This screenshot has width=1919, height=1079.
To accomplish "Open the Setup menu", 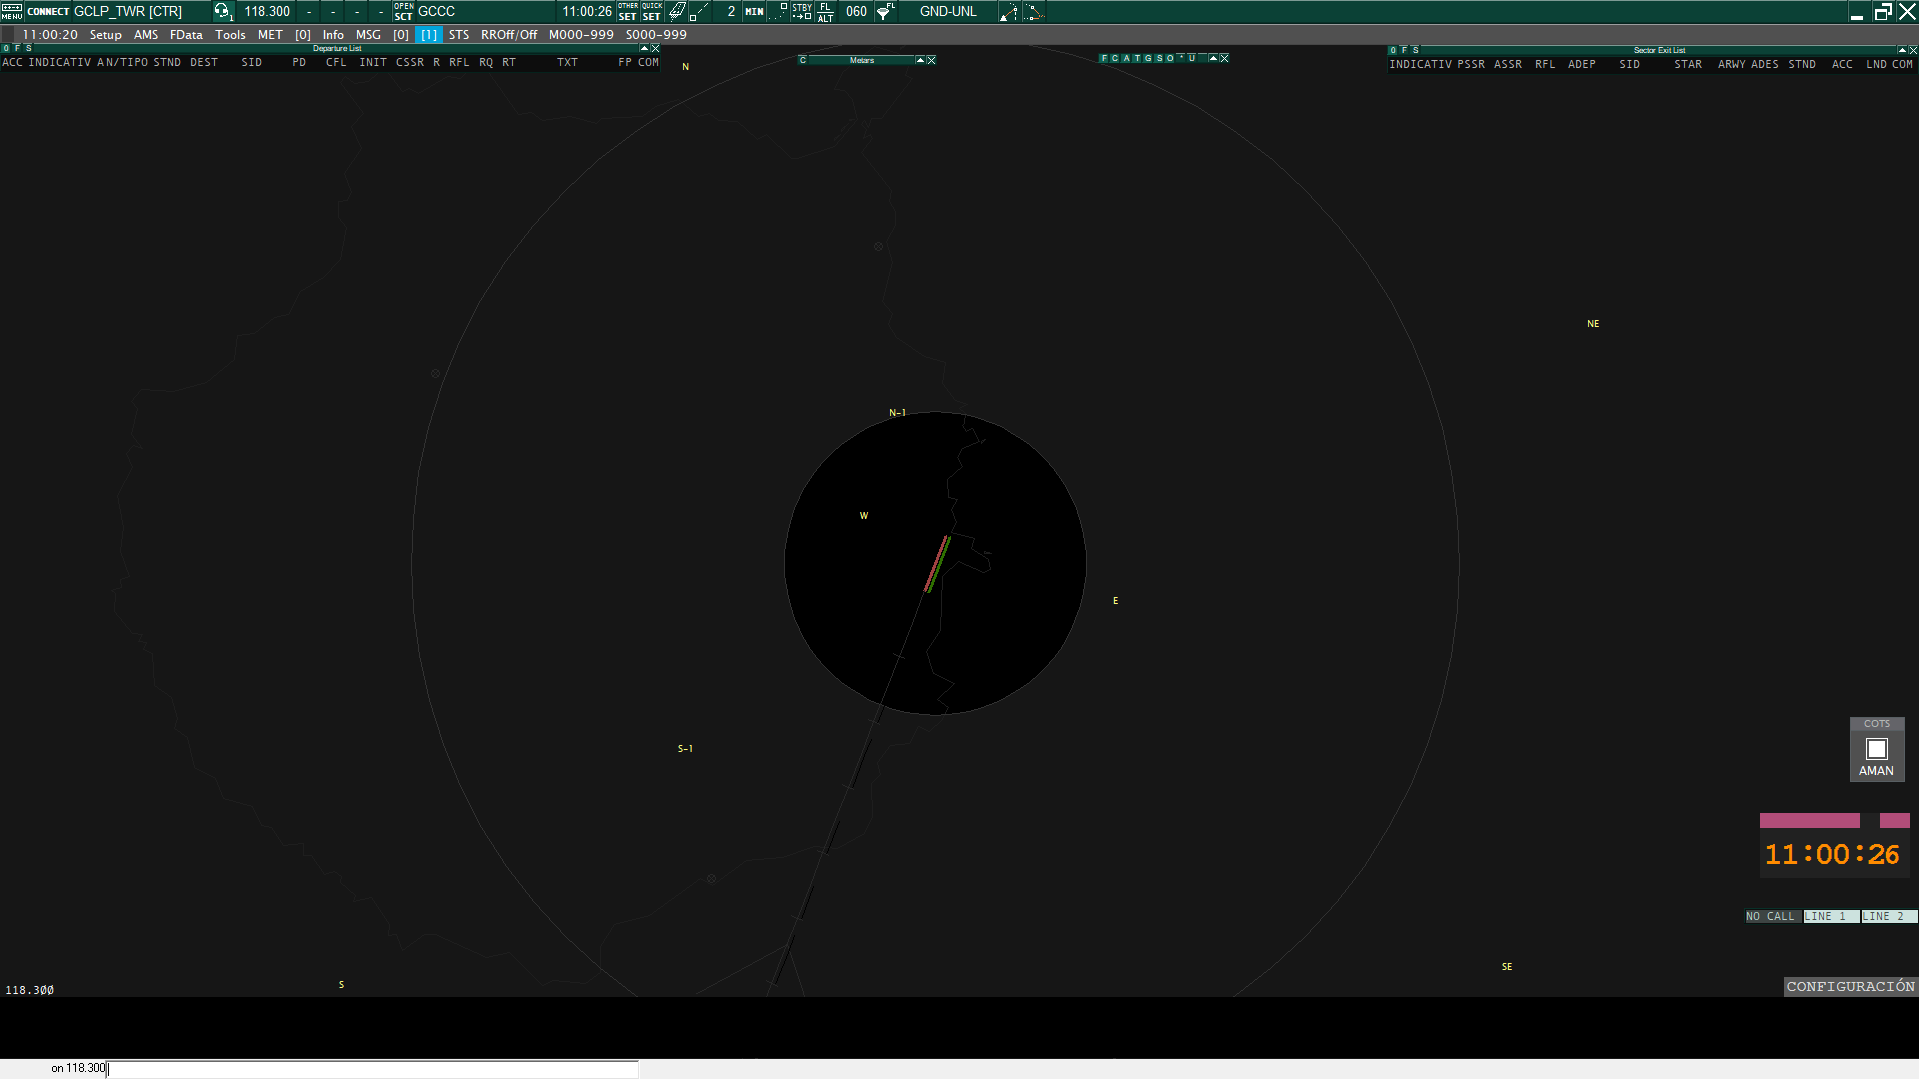I will [x=105, y=35].
